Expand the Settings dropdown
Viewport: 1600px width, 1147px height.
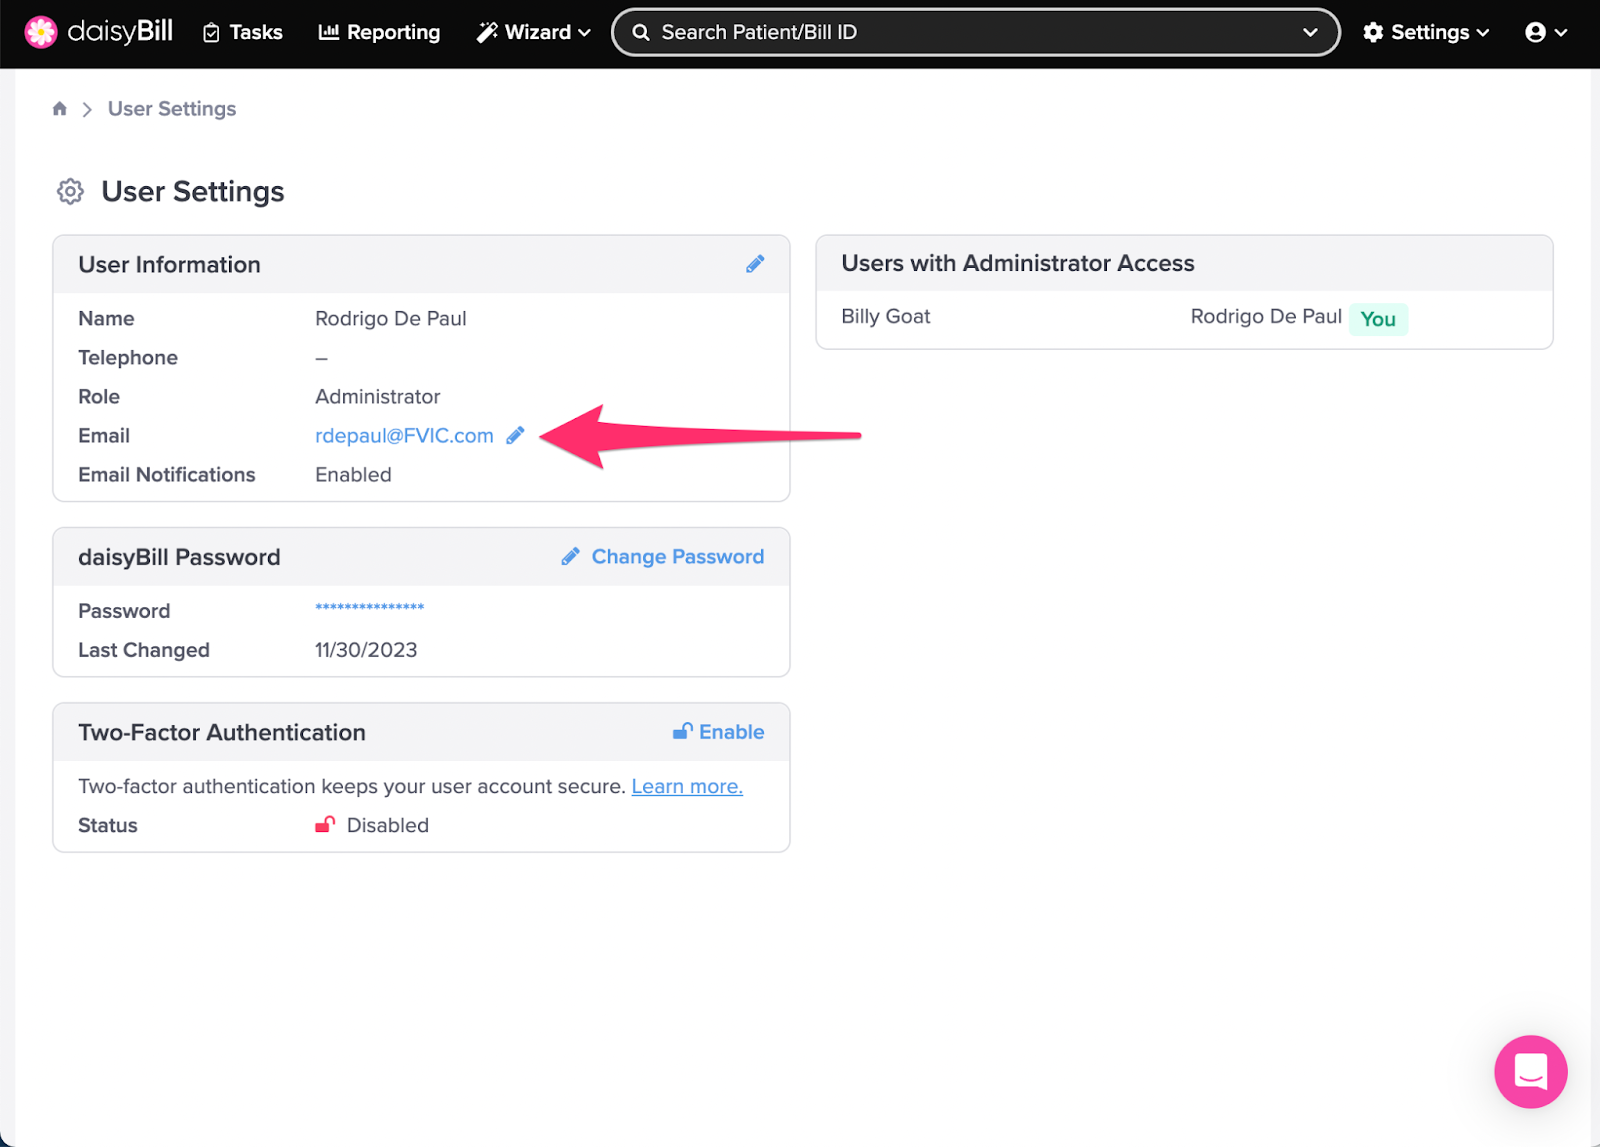(x=1425, y=31)
